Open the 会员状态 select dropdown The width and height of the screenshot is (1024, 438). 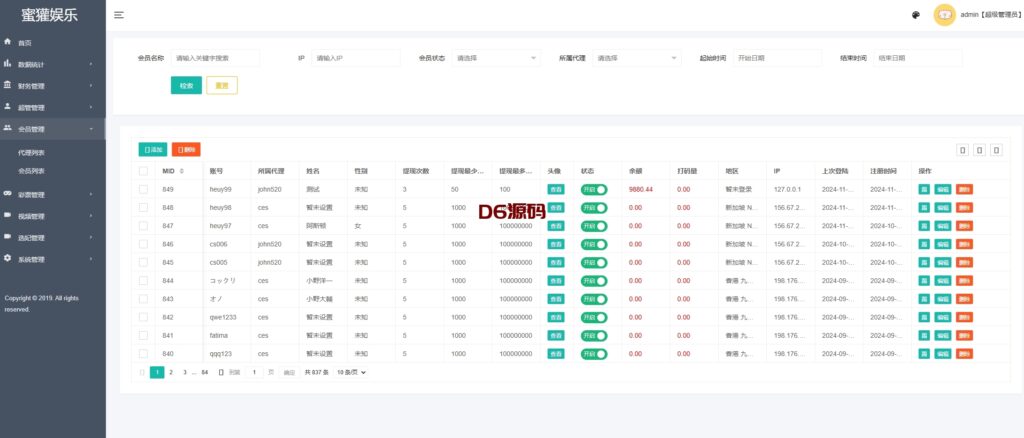[x=496, y=58]
